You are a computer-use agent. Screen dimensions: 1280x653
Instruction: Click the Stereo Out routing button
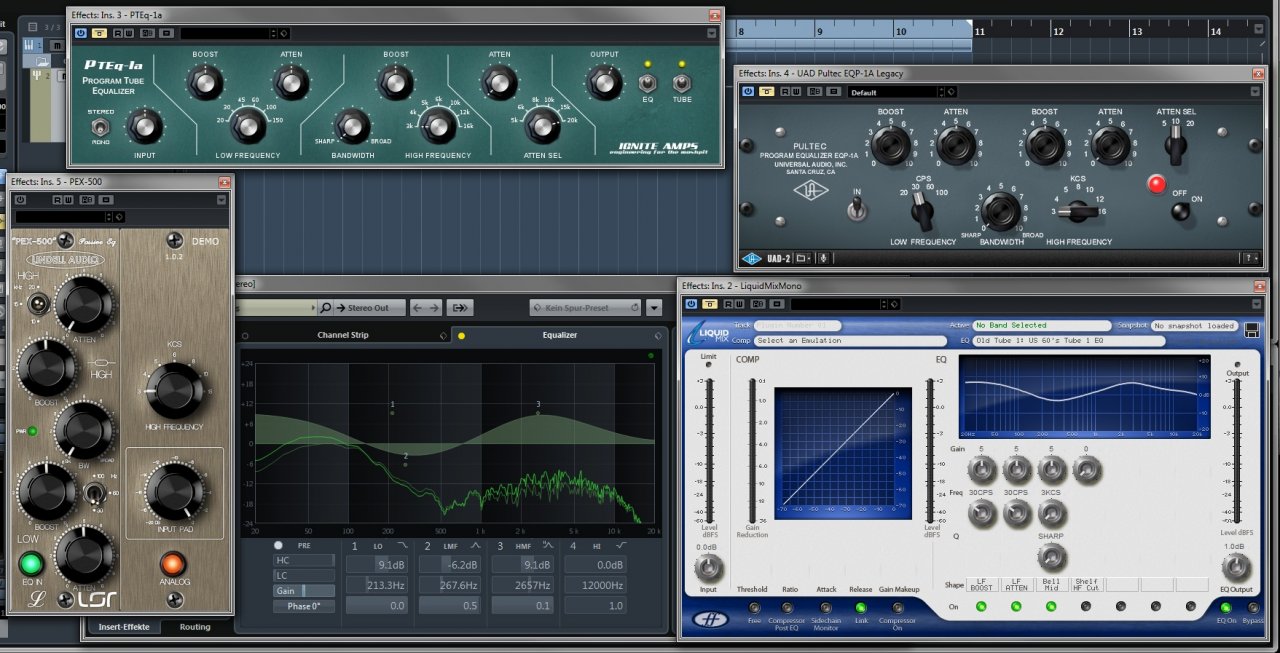[x=370, y=307]
